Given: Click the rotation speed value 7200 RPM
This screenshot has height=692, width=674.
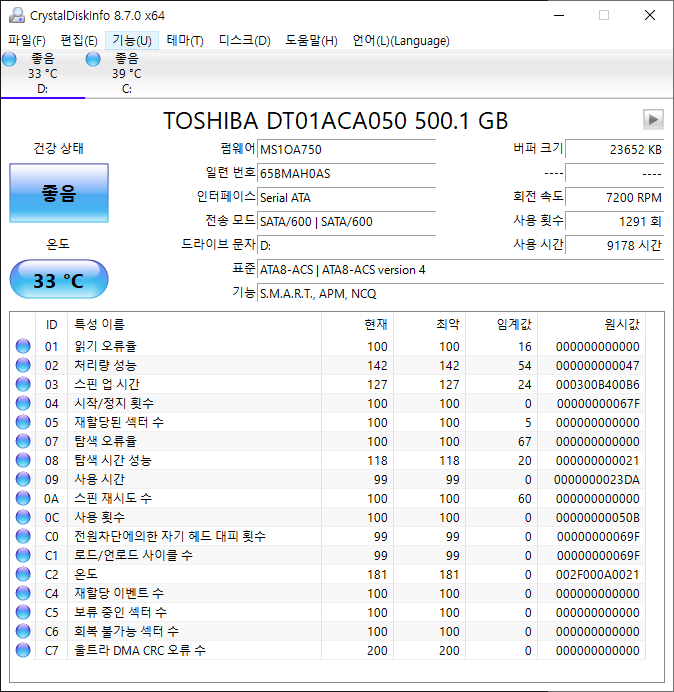Looking at the screenshot, I should pyautogui.click(x=614, y=197).
